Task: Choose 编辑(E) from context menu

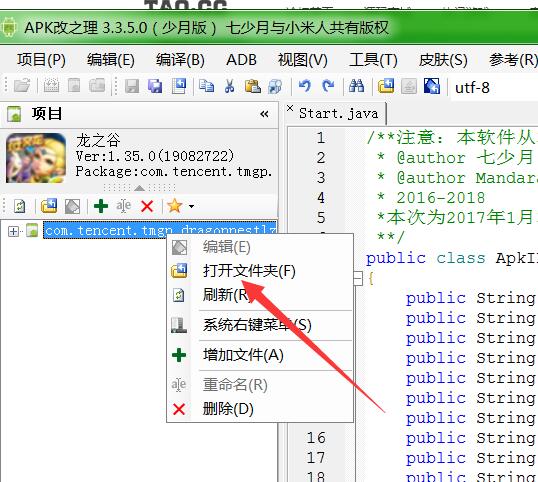Action: point(260,247)
